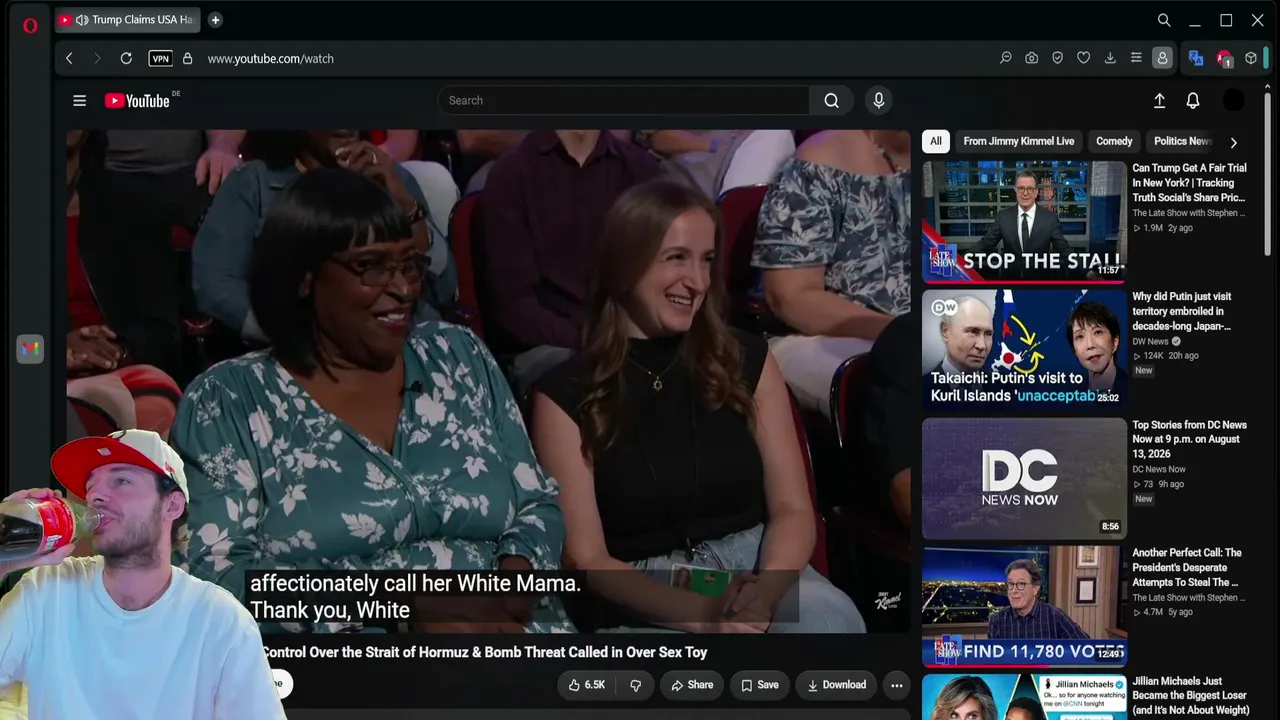Open "Jillian Michaels Just Became" video title
The image size is (1280, 720).
[x=1190, y=696]
